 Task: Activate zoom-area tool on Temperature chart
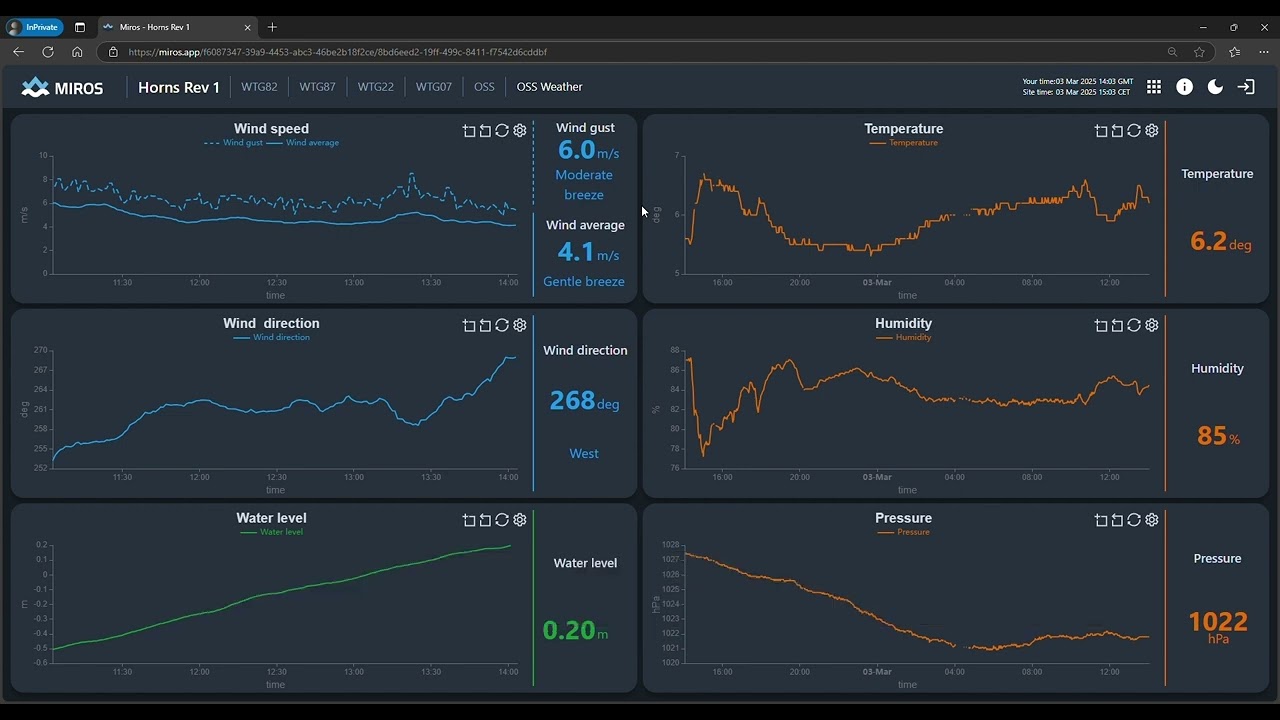pos(1101,131)
